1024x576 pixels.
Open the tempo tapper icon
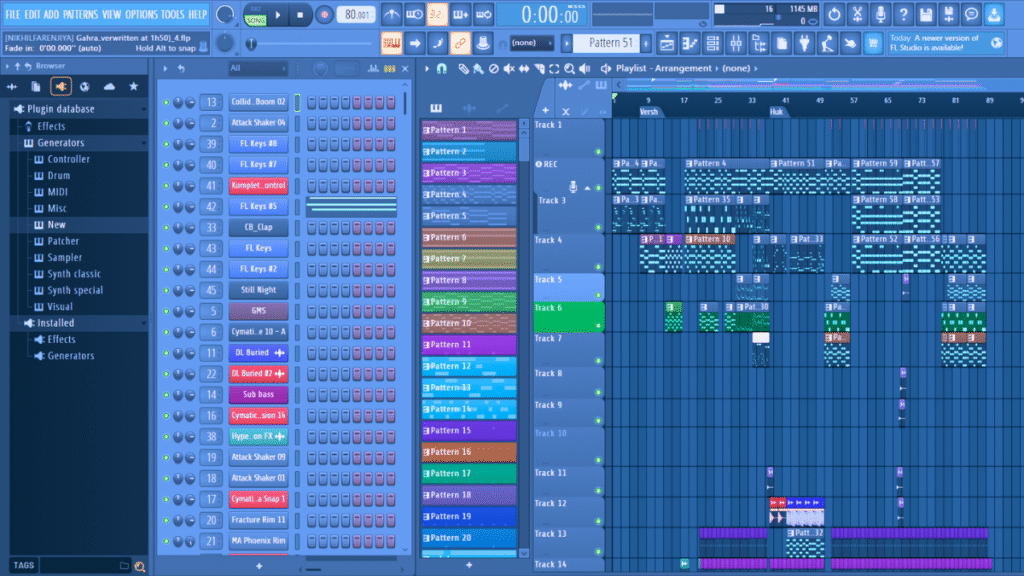coord(827,44)
